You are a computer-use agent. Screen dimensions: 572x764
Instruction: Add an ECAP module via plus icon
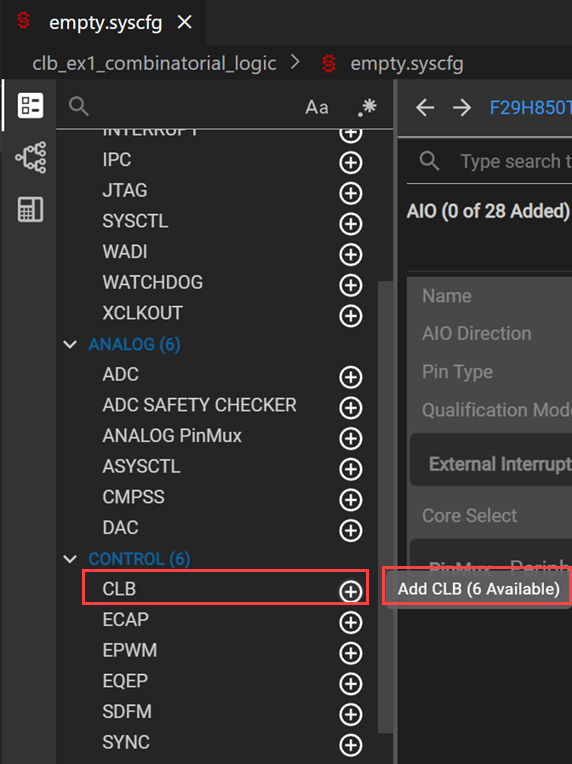[x=350, y=623]
